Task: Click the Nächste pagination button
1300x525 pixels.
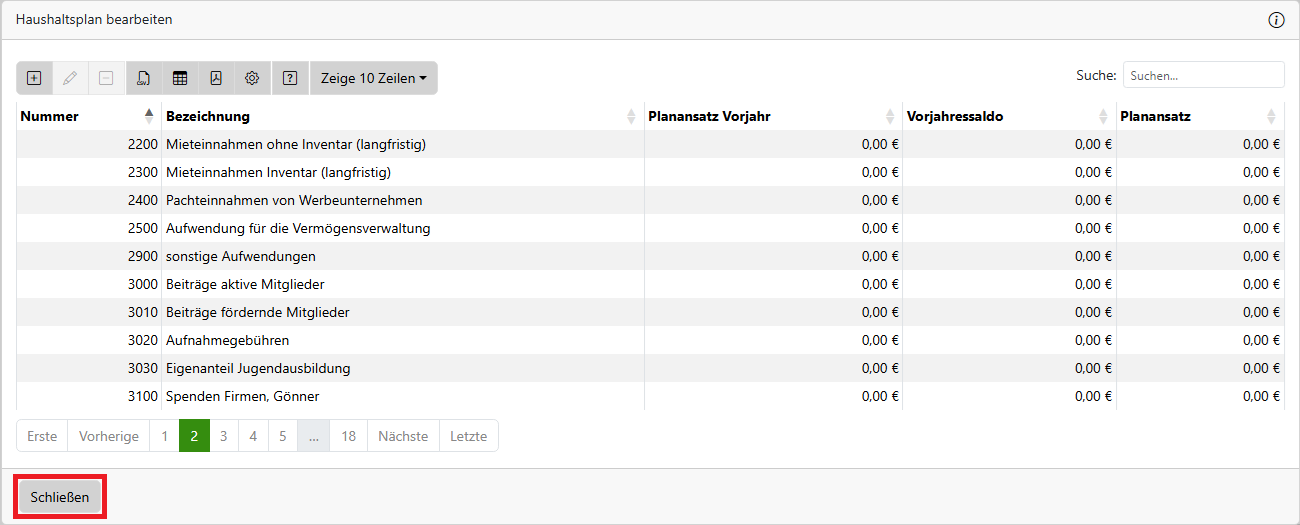Action: (403, 436)
